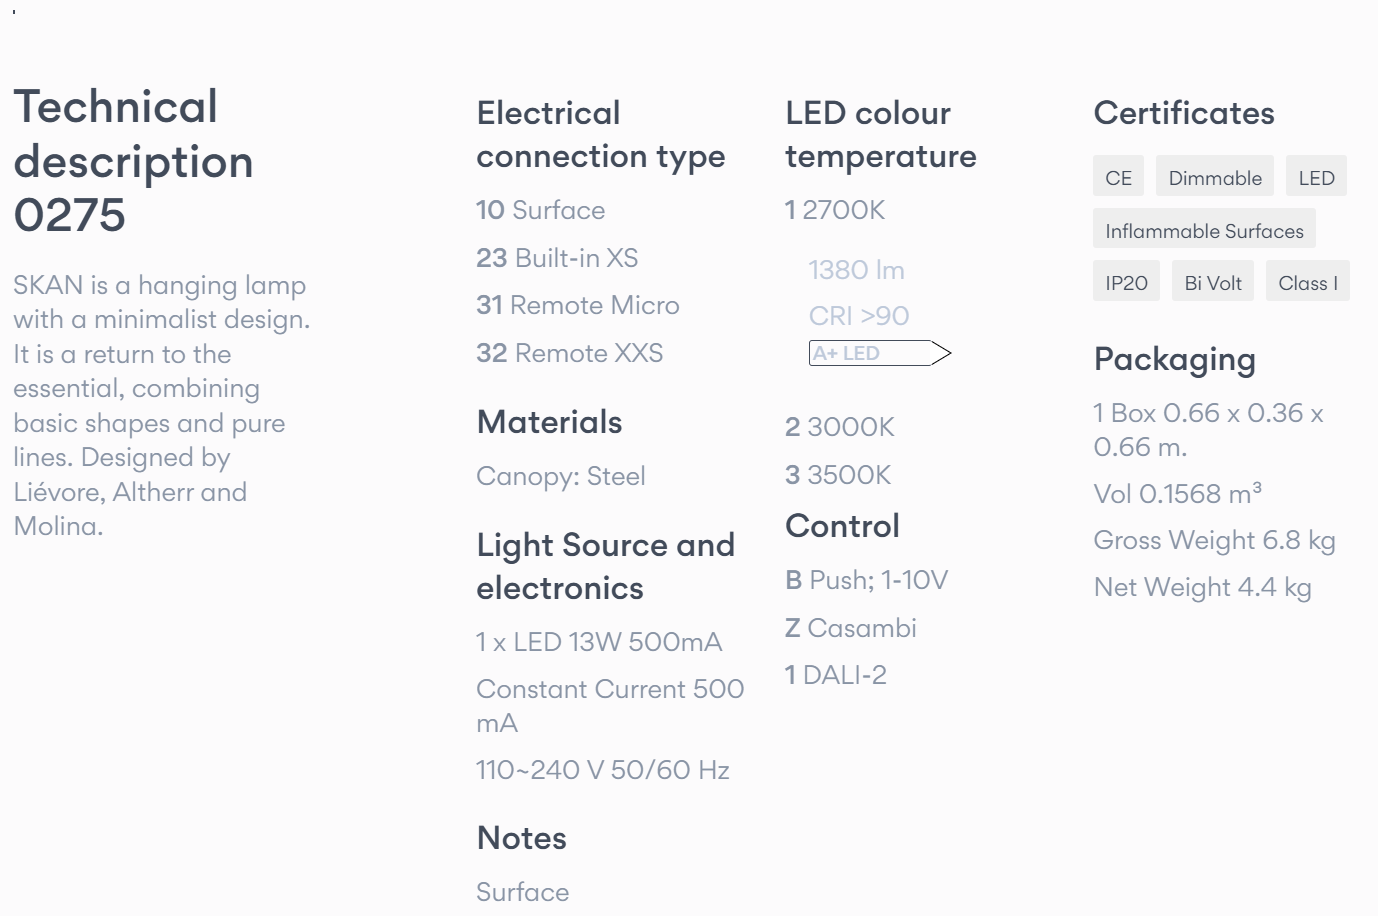Click the 1380 lm luminous flux text
The image size is (1378, 916).
[856, 270]
